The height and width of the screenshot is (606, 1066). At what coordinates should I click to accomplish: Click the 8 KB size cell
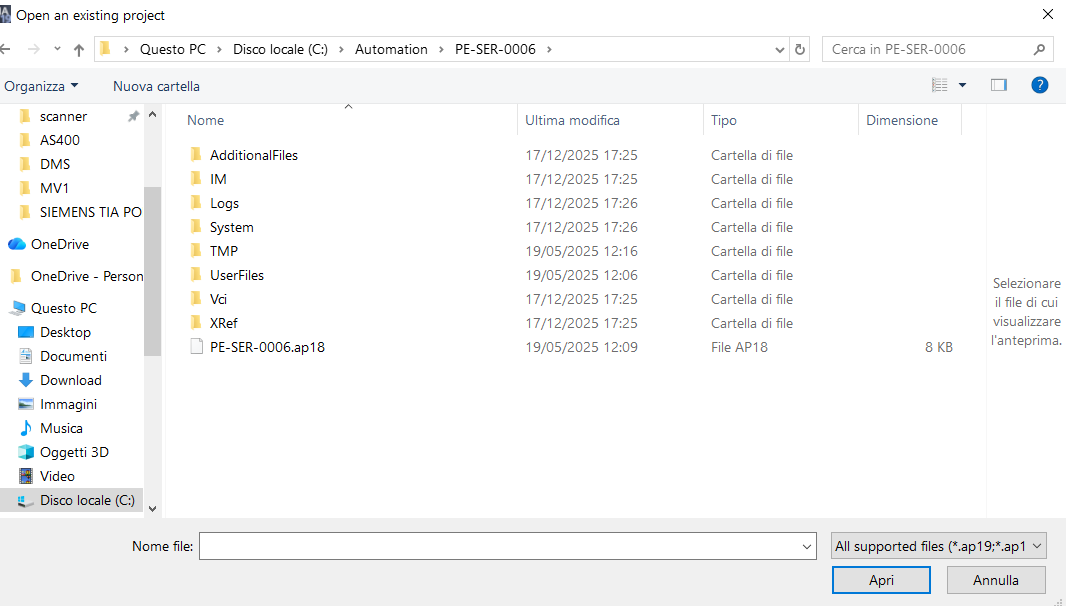[938, 347]
